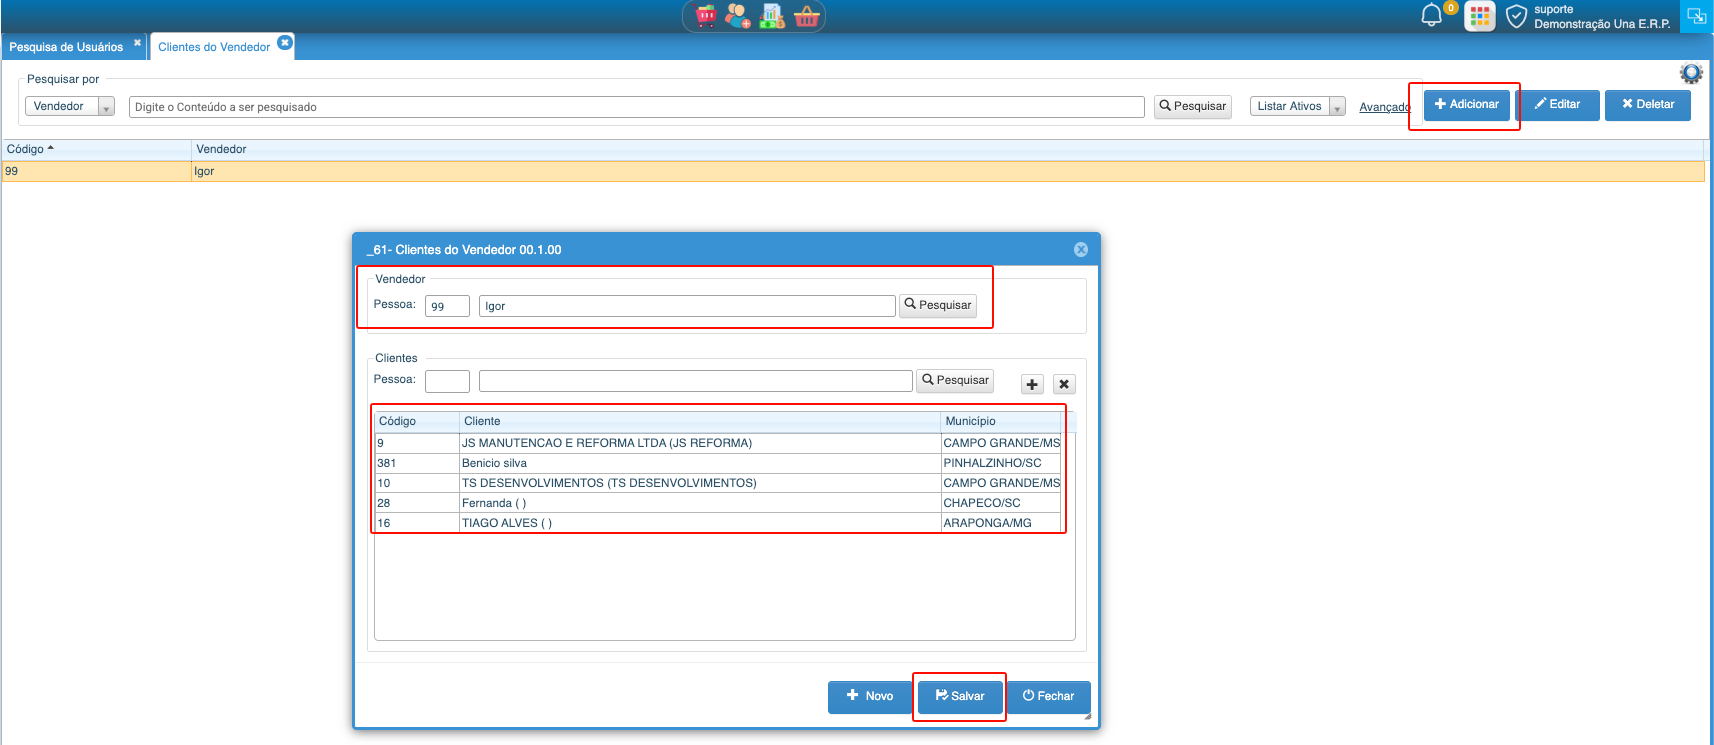Open the financial chart shortcut icon
The image size is (1714, 745).
point(772,16)
